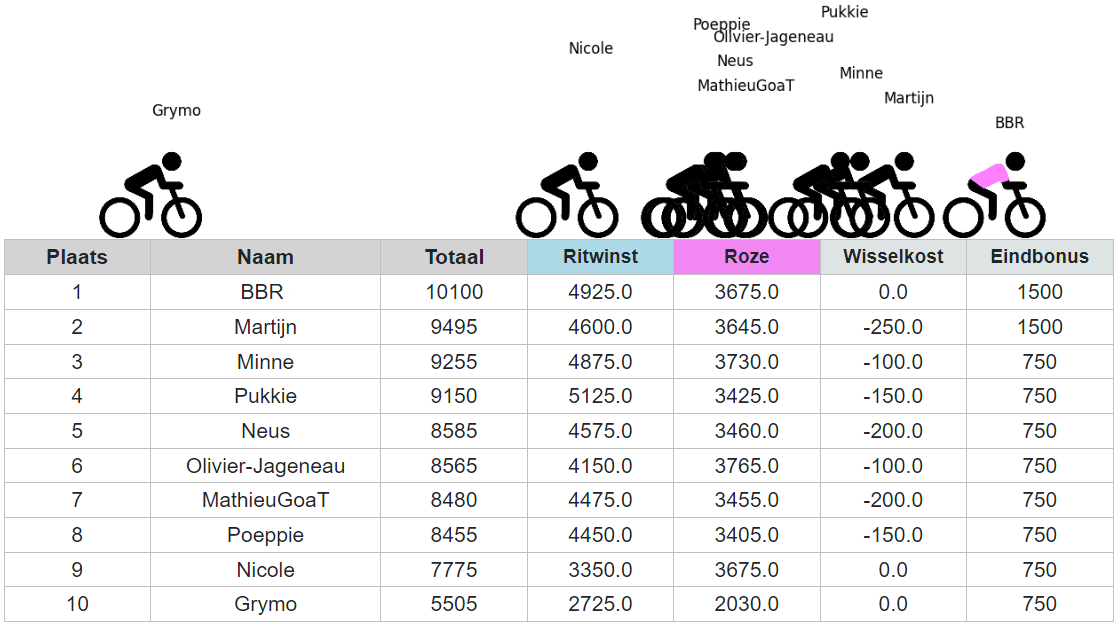The image size is (1118, 625).
Task: Select BBR in the Naam column
Action: [265, 292]
